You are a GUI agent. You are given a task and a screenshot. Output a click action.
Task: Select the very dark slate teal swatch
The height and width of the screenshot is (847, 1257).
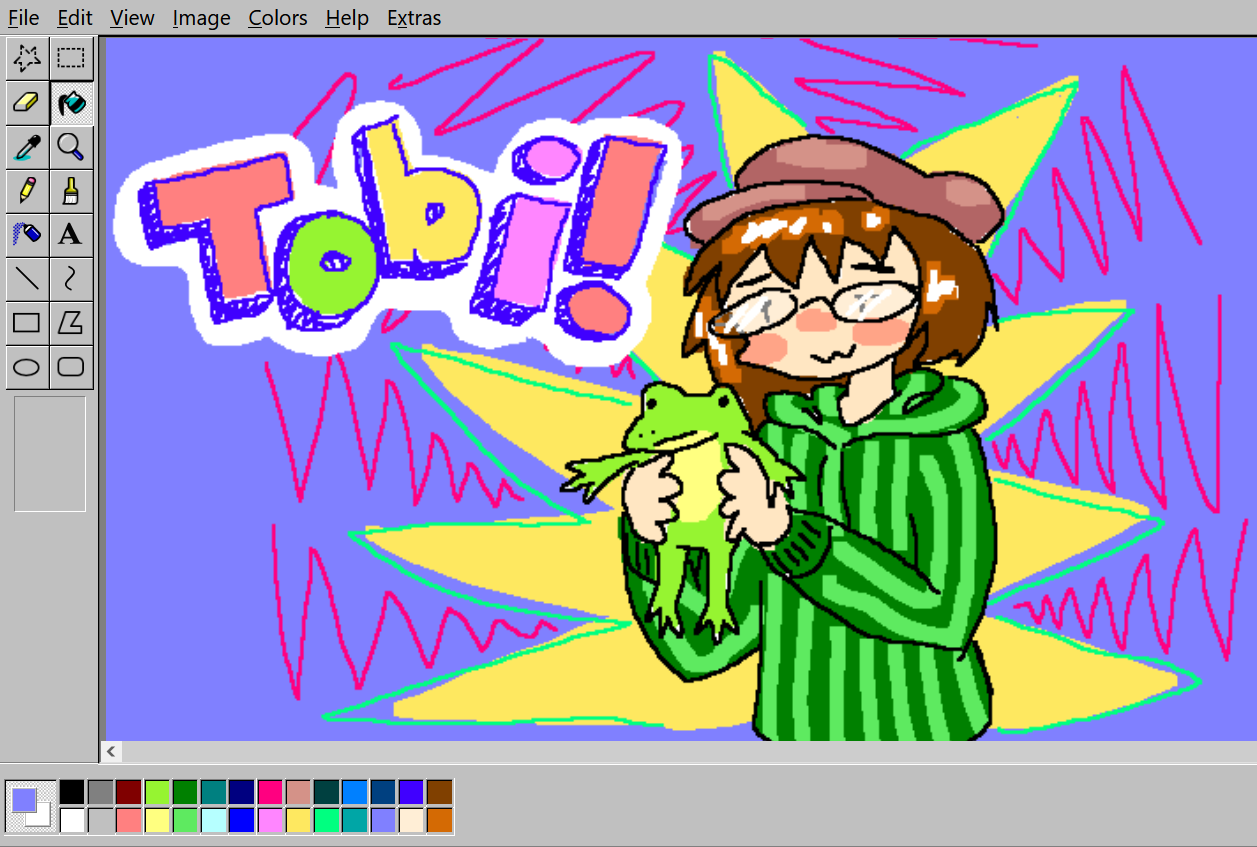pyautogui.click(x=326, y=792)
